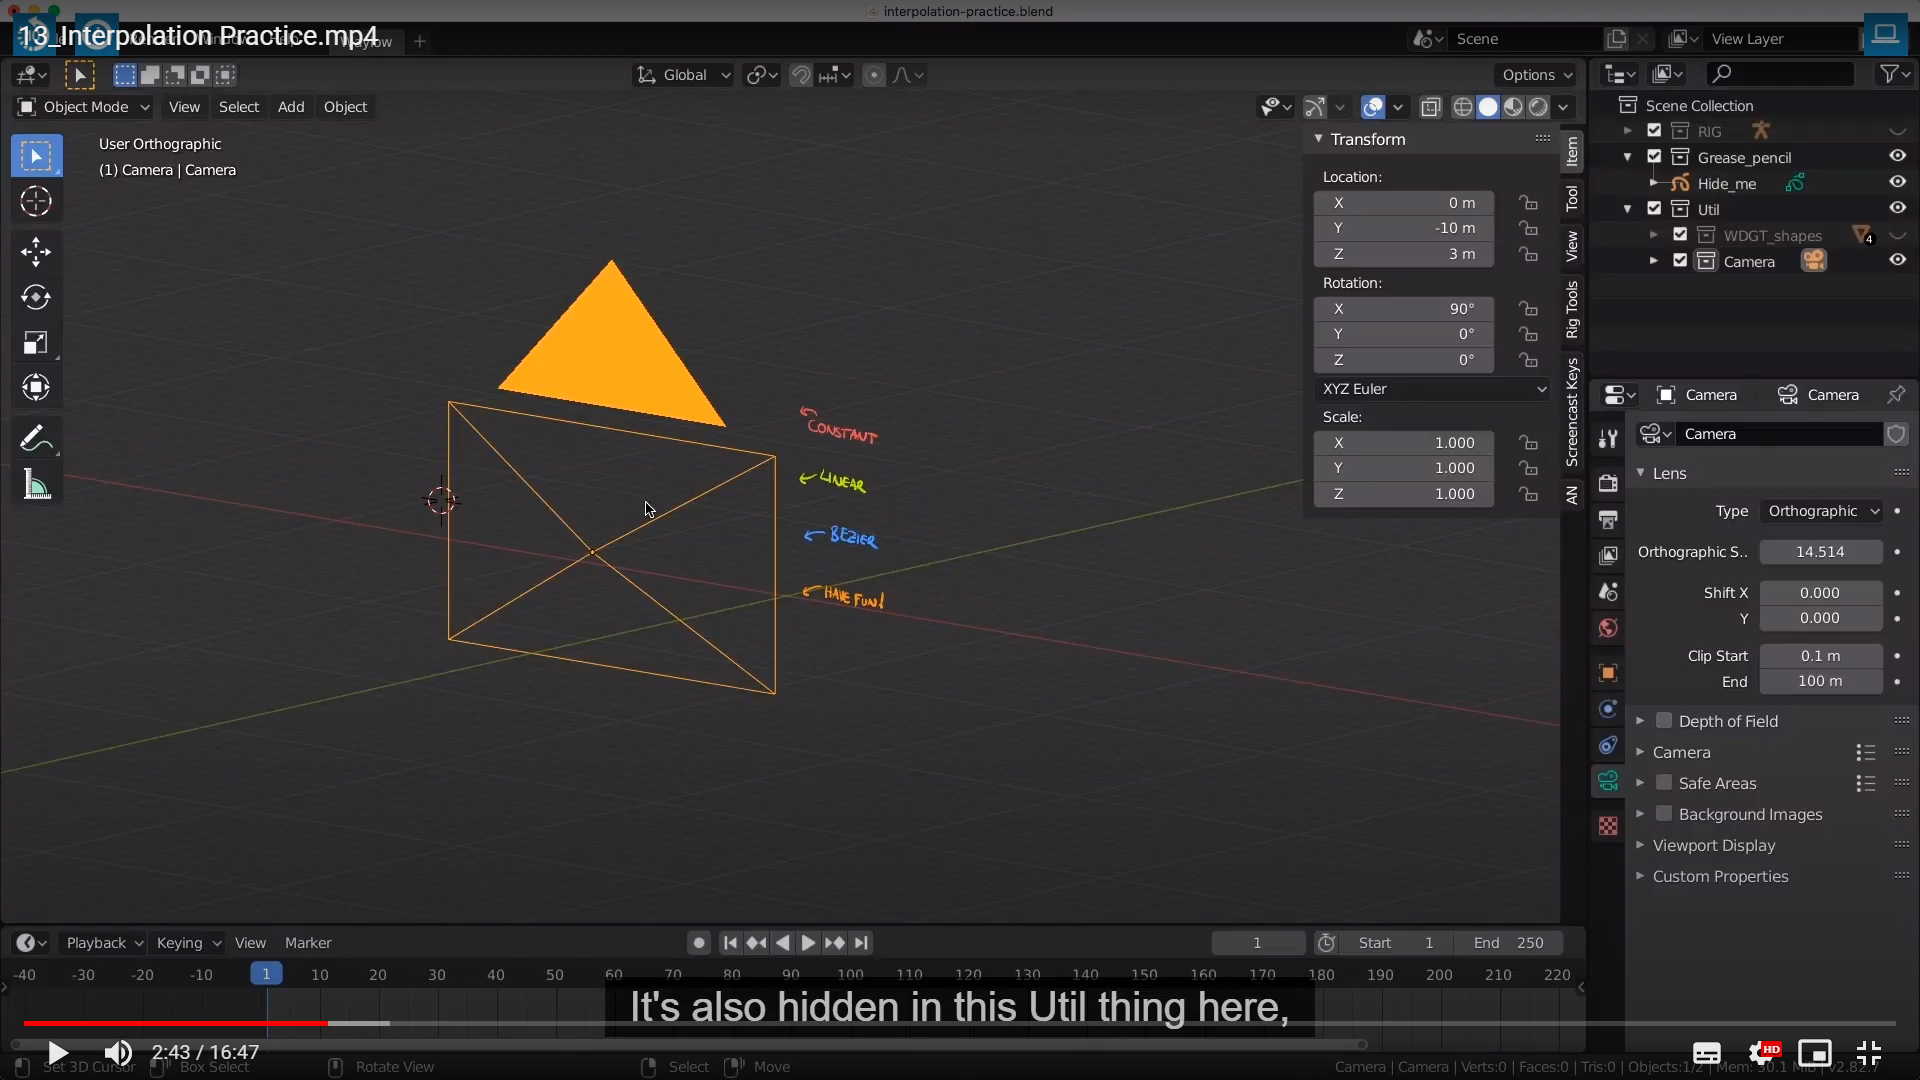Open the Keying popover in timeline

(188, 943)
